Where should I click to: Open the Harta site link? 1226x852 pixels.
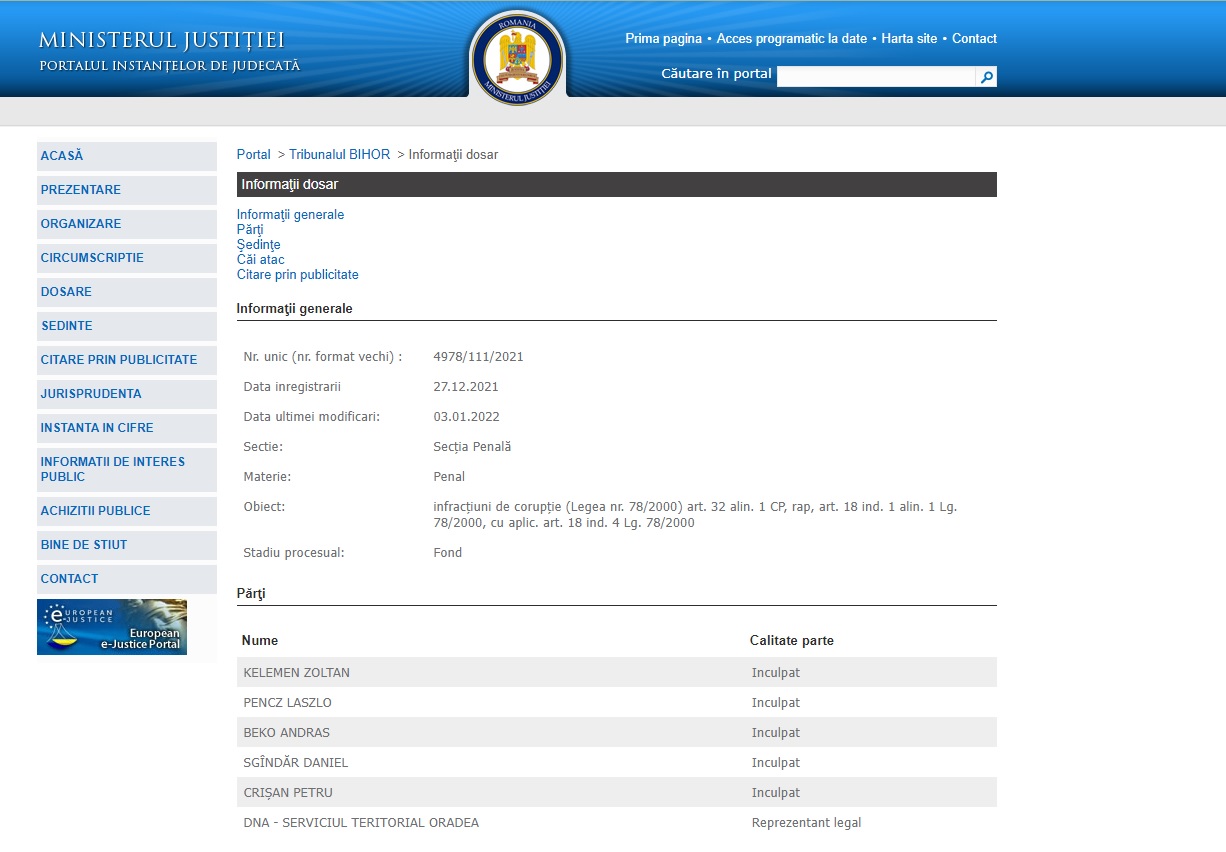[x=909, y=39]
